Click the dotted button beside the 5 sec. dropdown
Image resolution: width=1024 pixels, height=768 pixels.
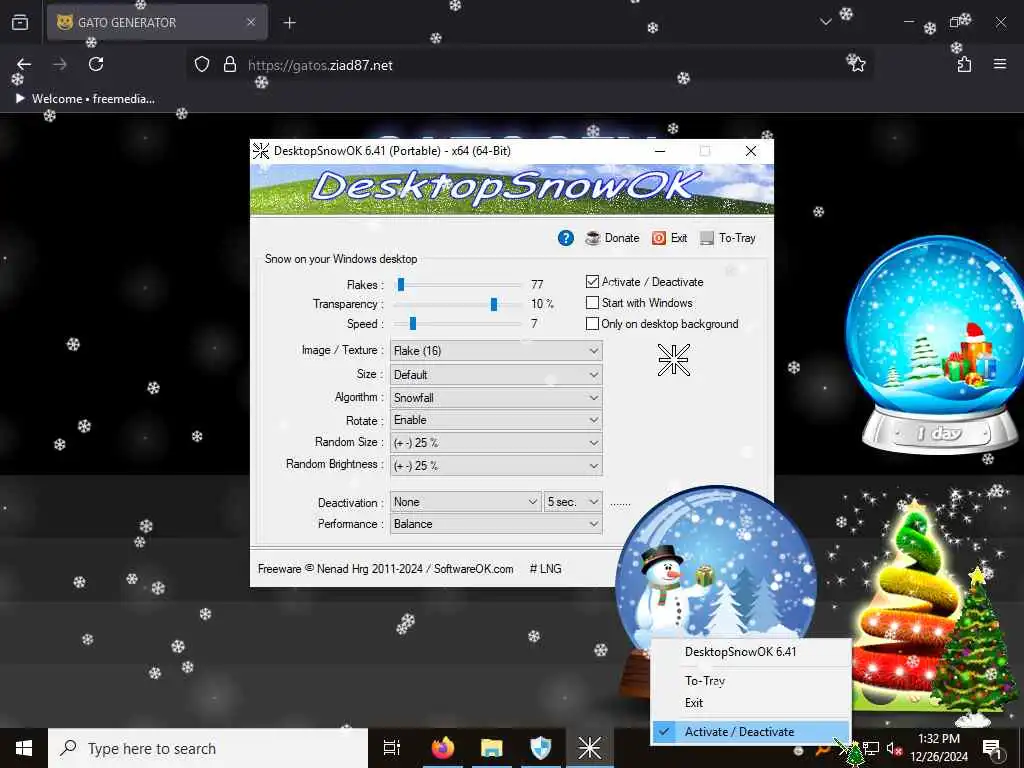pyautogui.click(x=620, y=503)
